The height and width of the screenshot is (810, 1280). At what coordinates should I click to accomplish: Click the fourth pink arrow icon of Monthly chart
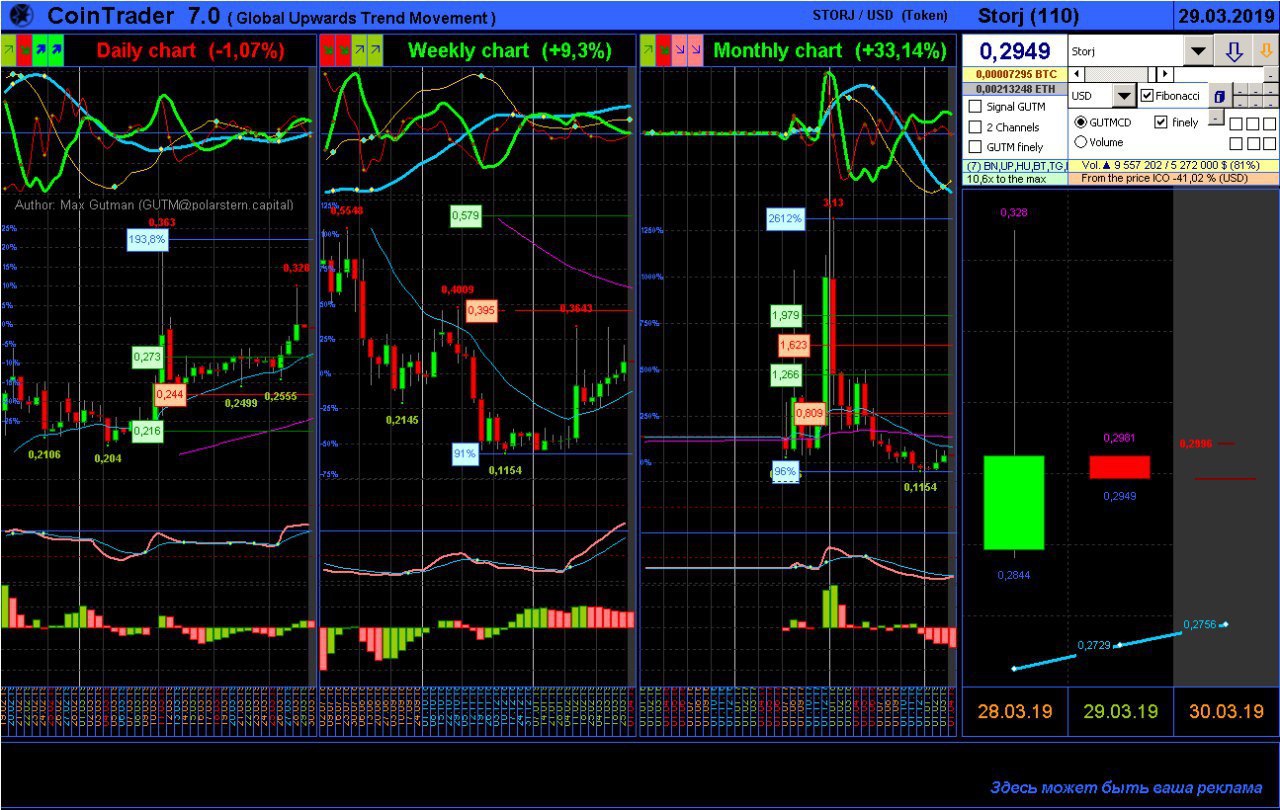(694, 51)
